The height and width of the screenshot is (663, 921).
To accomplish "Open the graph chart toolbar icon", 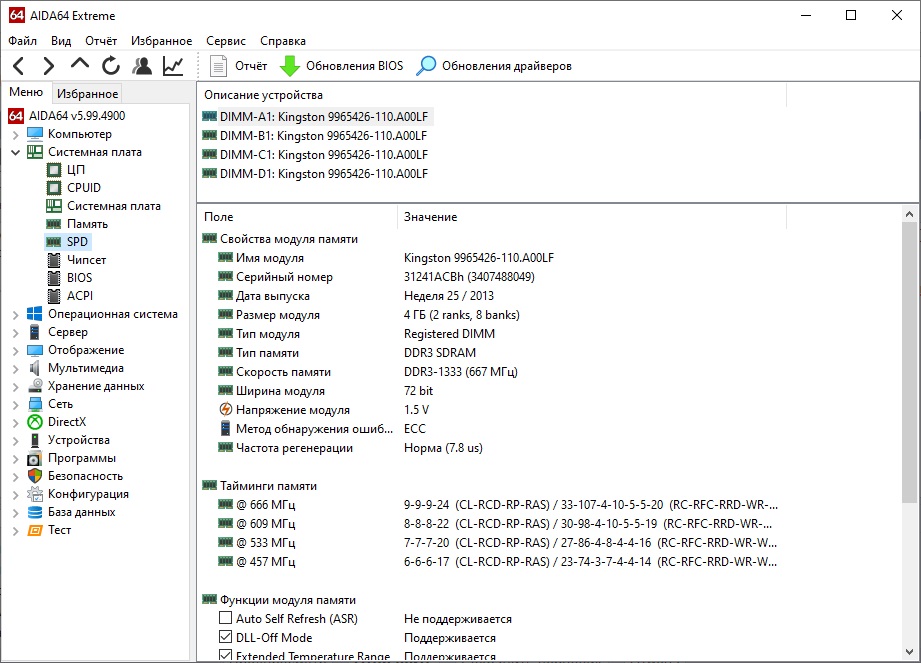I will coord(173,66).
